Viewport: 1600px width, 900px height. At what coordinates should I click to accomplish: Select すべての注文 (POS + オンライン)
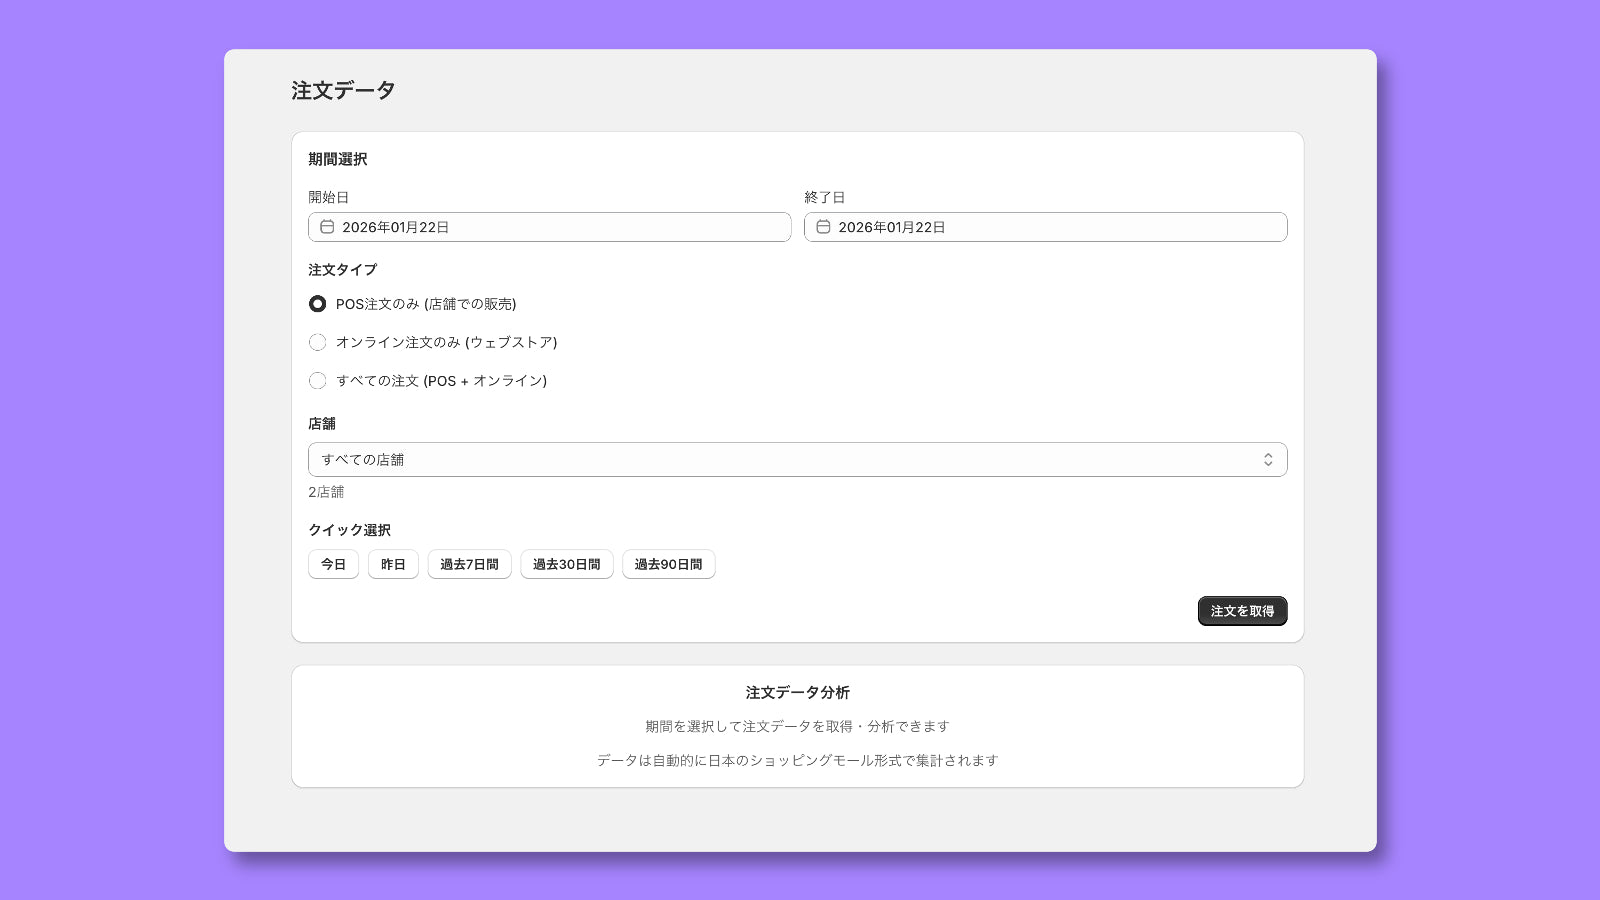(x=317, y=380)
